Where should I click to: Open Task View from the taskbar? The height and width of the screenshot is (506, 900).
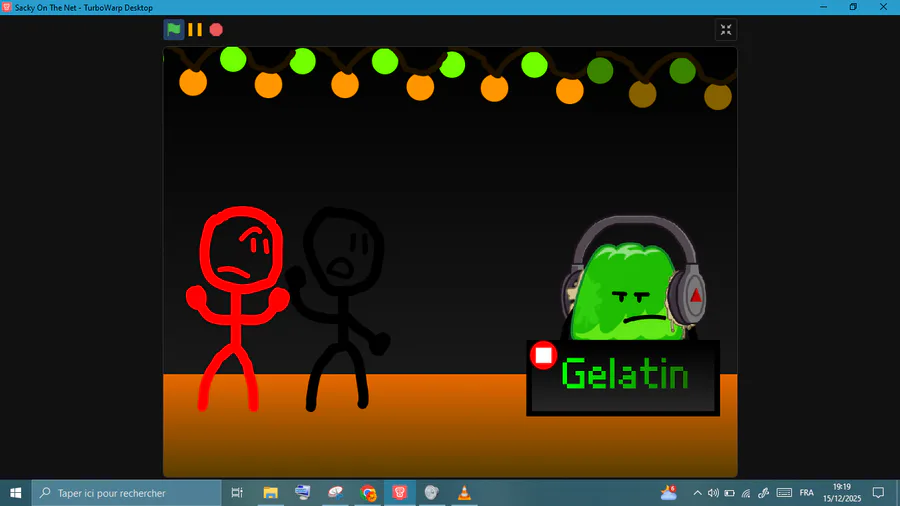click(237, 493)
